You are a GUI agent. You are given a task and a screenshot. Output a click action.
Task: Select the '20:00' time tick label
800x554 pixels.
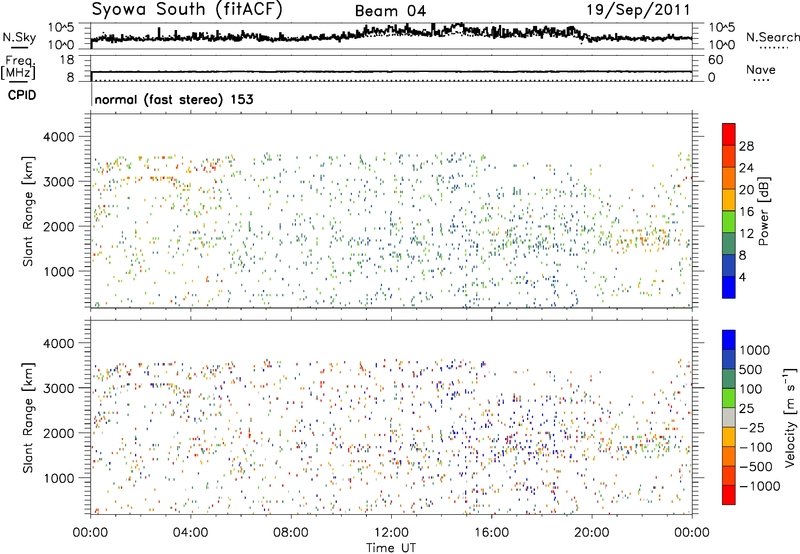tap(592, 533)
